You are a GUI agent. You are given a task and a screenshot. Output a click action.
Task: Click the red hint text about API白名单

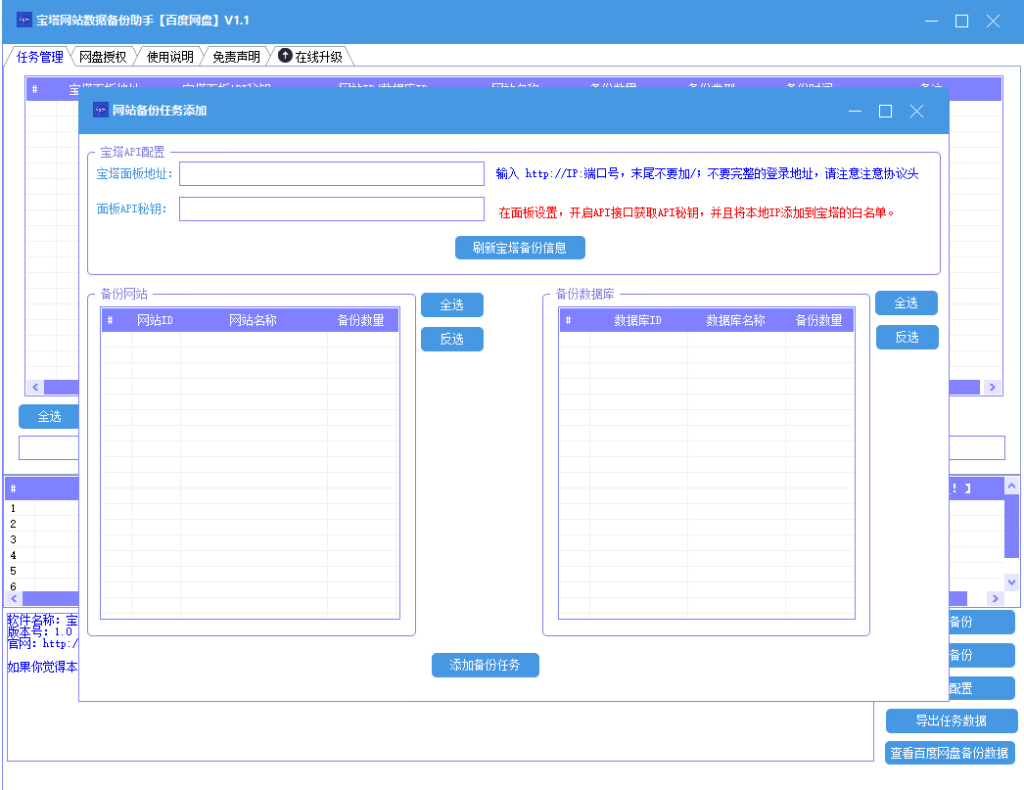coord(696,212)
